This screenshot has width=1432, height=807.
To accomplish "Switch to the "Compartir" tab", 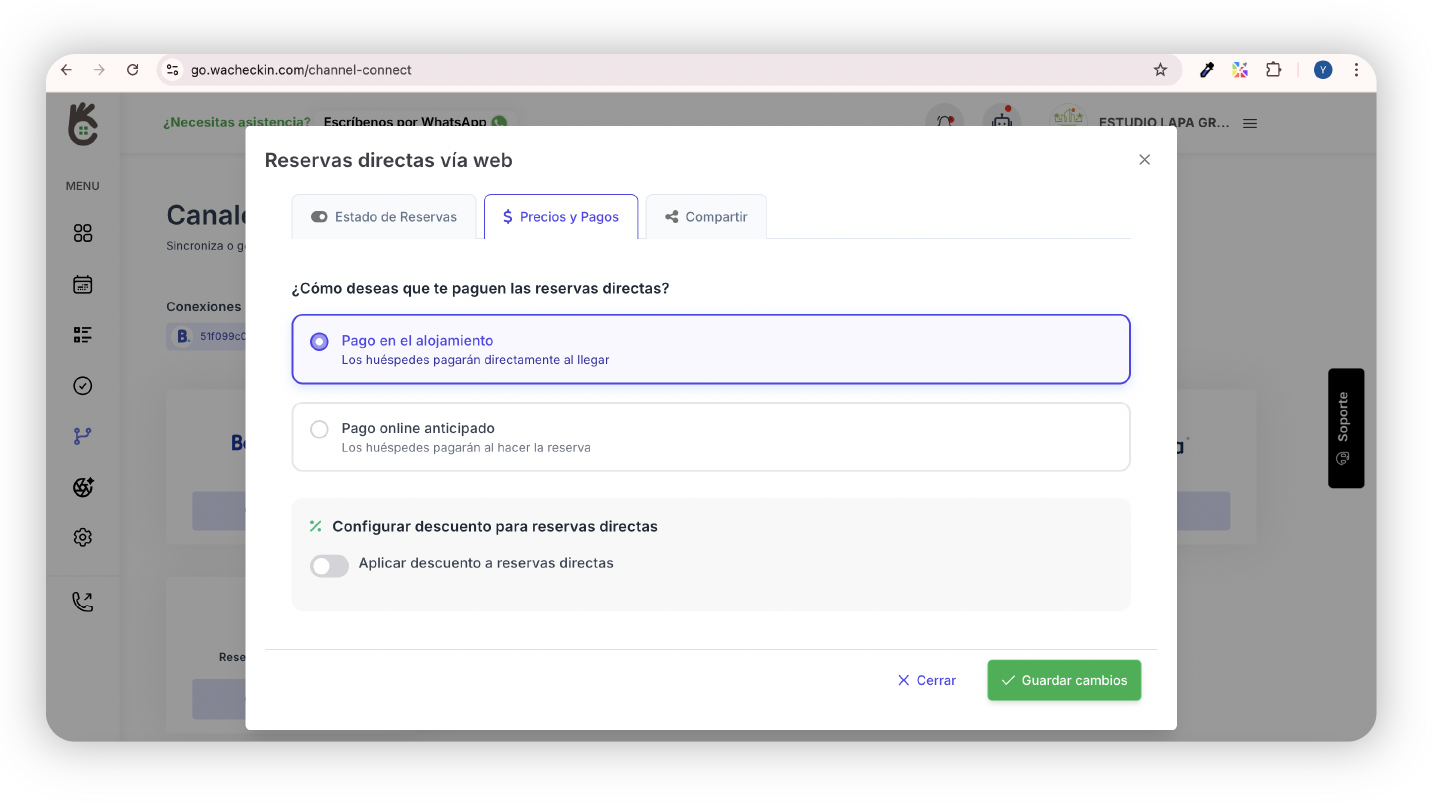I will click(706, 217).
